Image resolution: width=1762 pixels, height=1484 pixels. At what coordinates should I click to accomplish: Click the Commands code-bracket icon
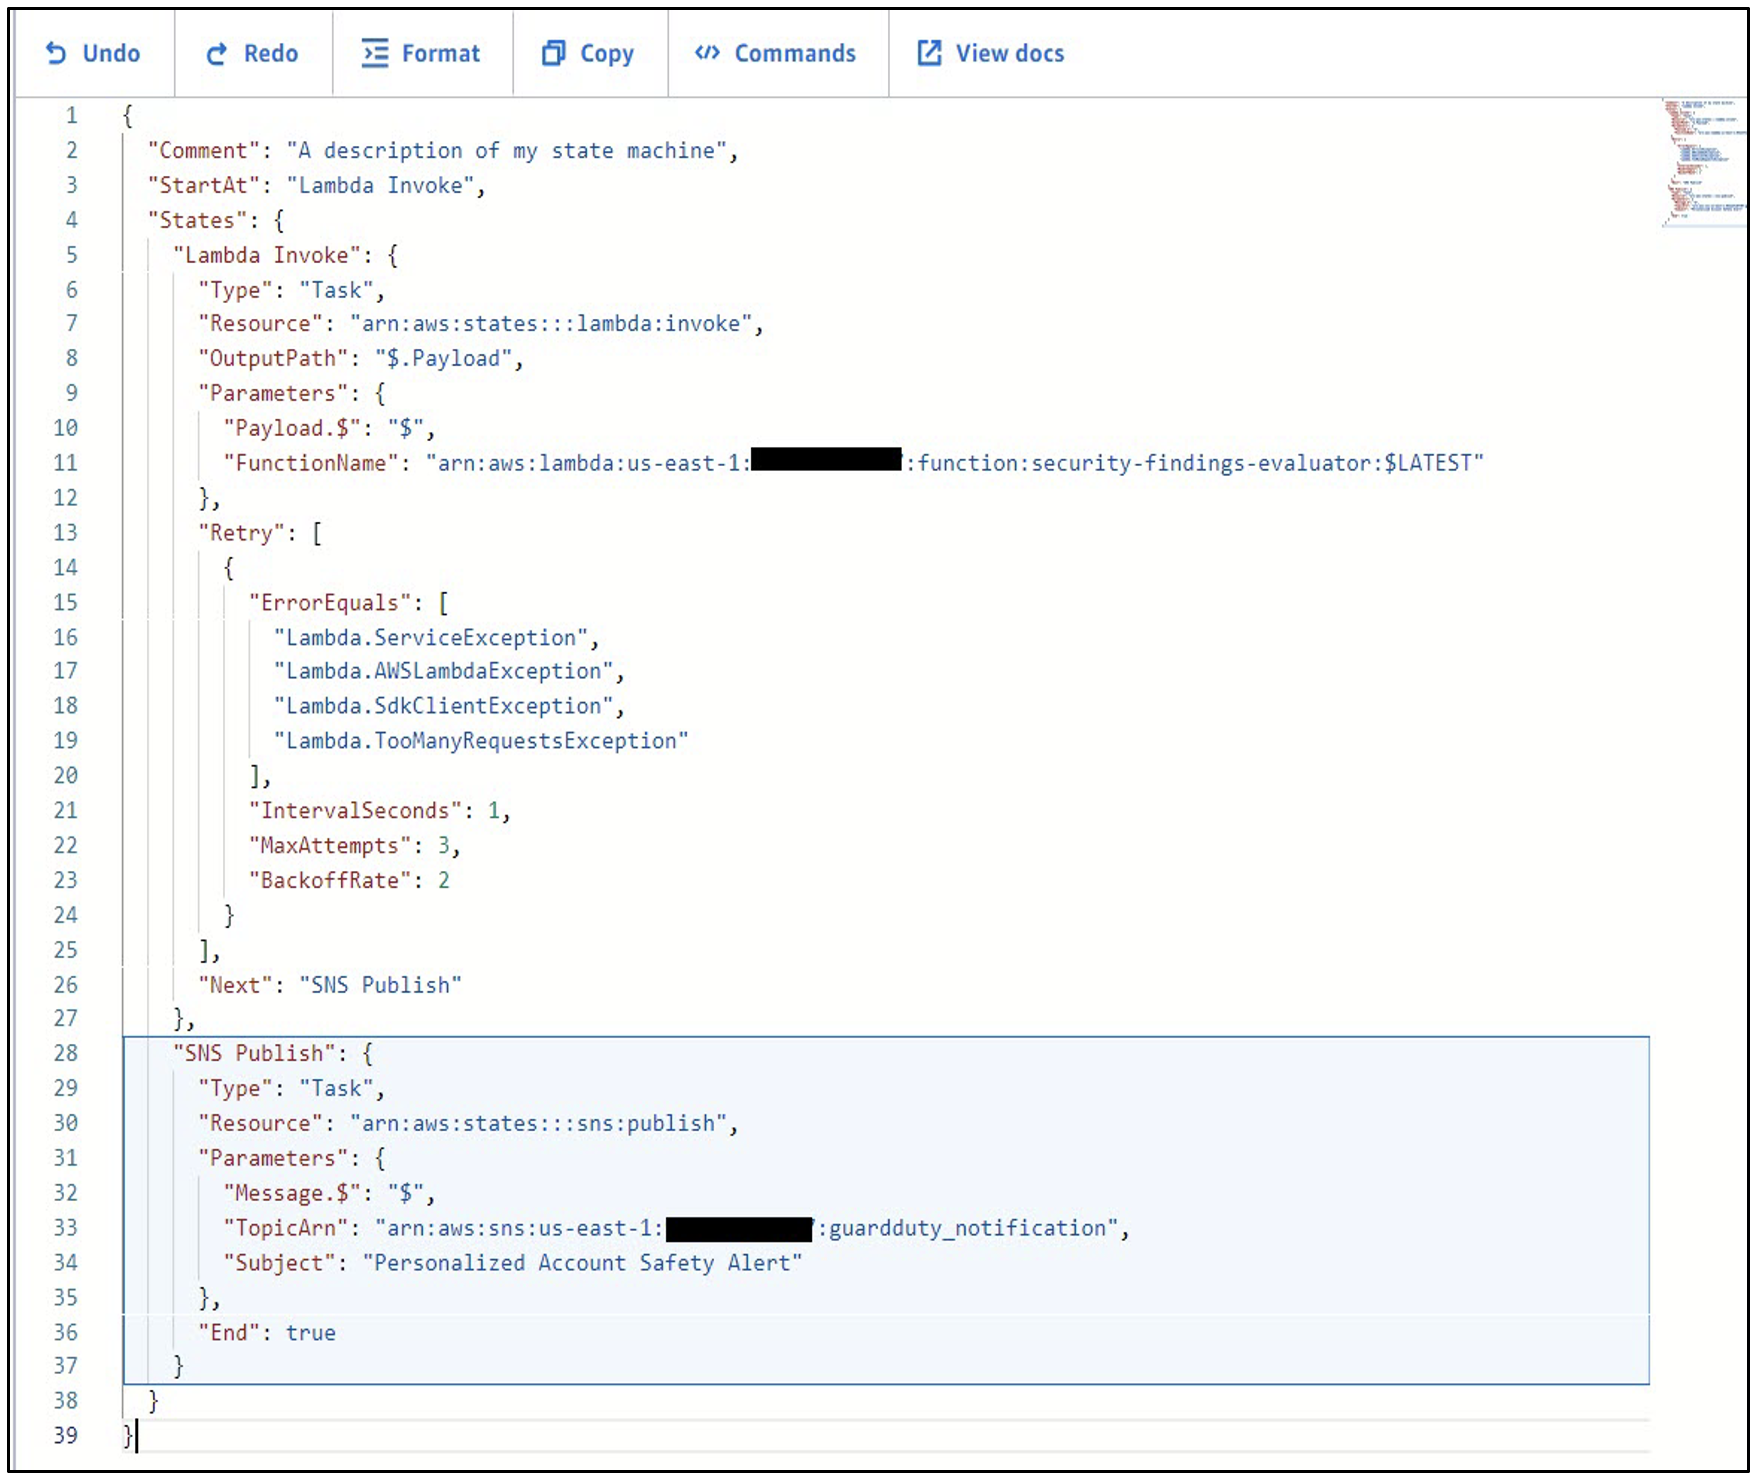tap(707, 53)
